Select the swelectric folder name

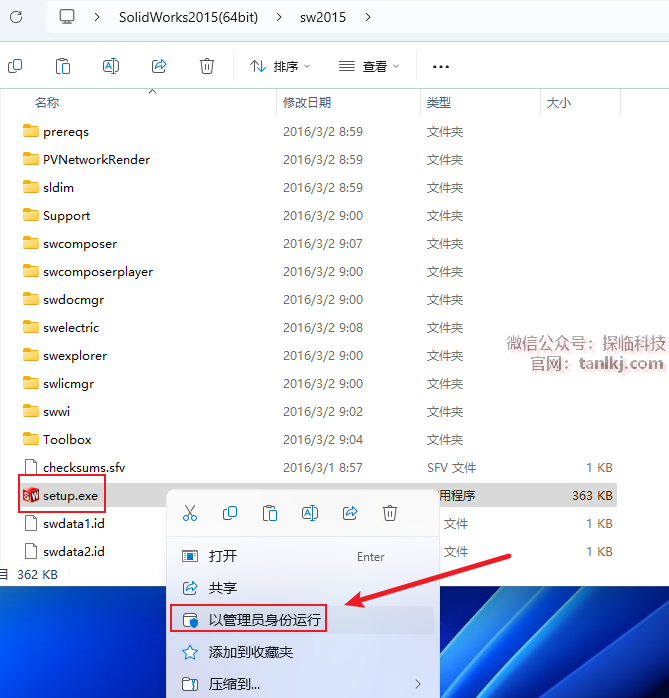coord(71,328)
